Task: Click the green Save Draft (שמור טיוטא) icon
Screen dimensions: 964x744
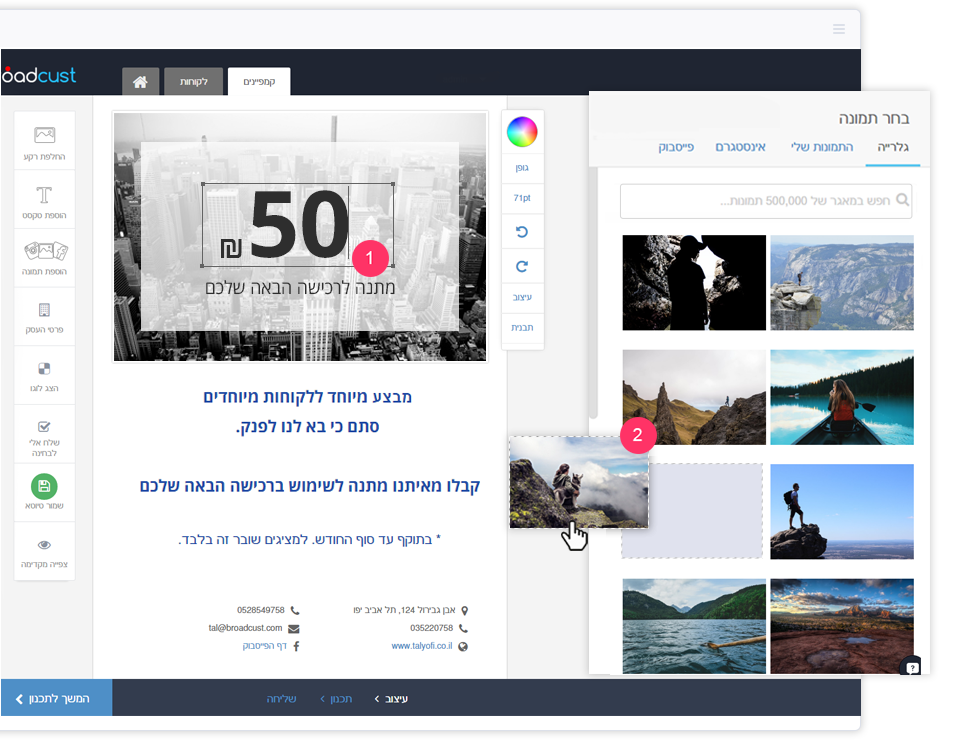Action: (44, 486)
